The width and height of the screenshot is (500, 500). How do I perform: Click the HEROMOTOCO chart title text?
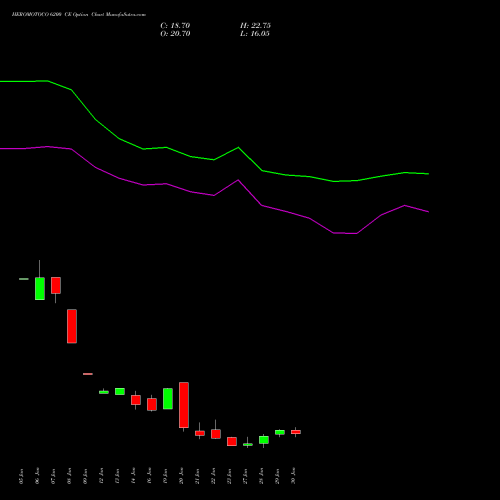pos(79,15)
